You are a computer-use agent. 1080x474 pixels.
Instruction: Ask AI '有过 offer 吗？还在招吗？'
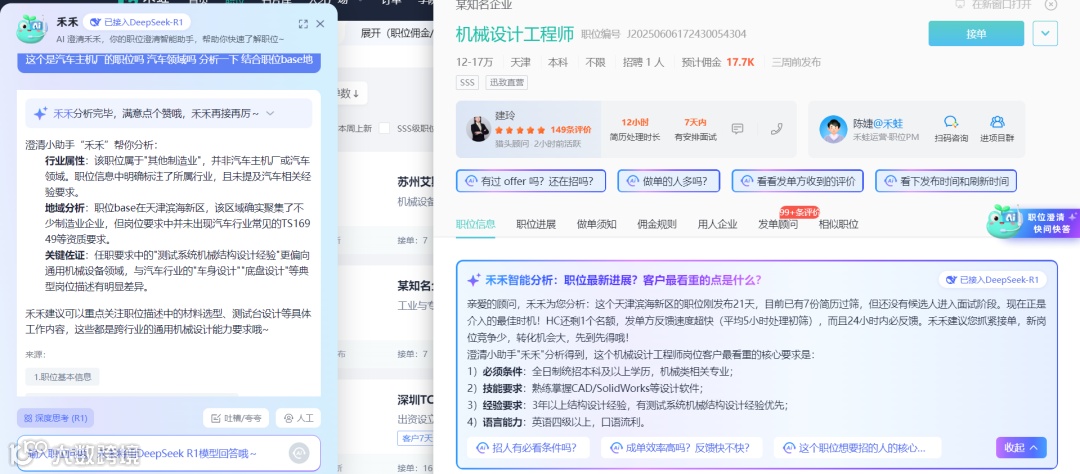pyautogui.click(x=531, y=181)
